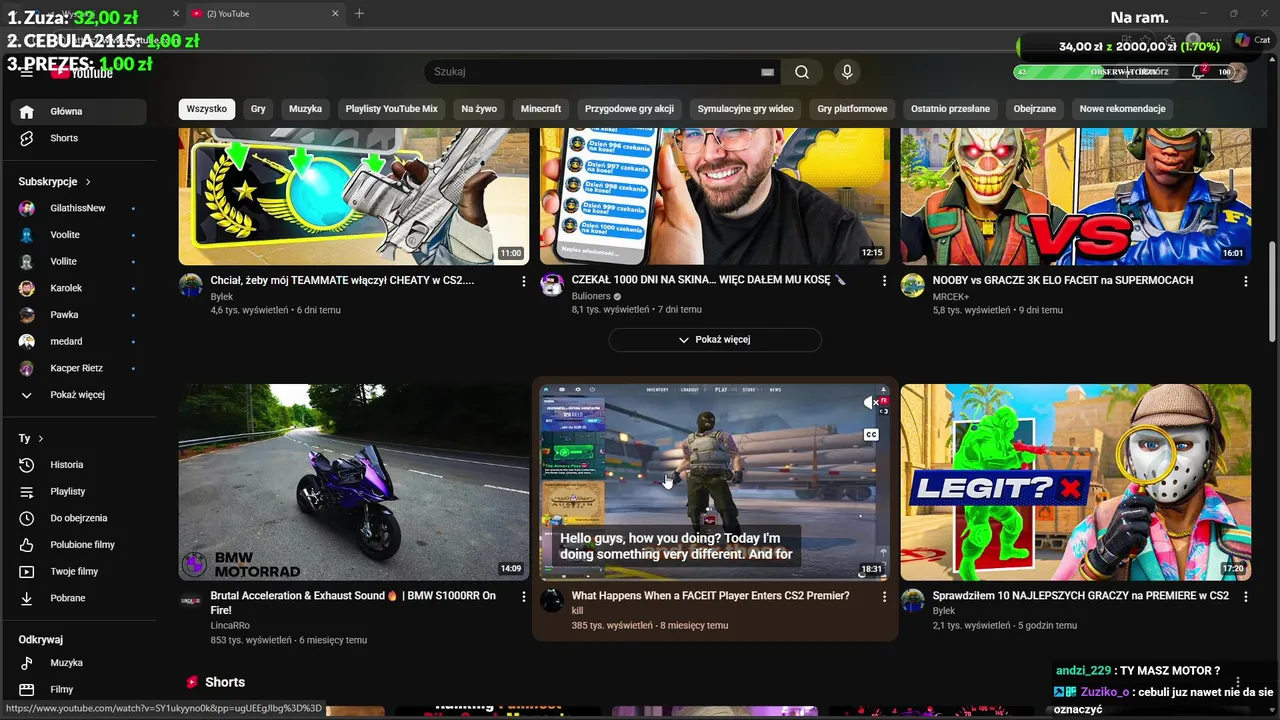The width and height of the screenshot is (1280, 720).
Task: Open Kacper Rietz subscription channel
Action: pyautogui.click(x=78, y=368)
